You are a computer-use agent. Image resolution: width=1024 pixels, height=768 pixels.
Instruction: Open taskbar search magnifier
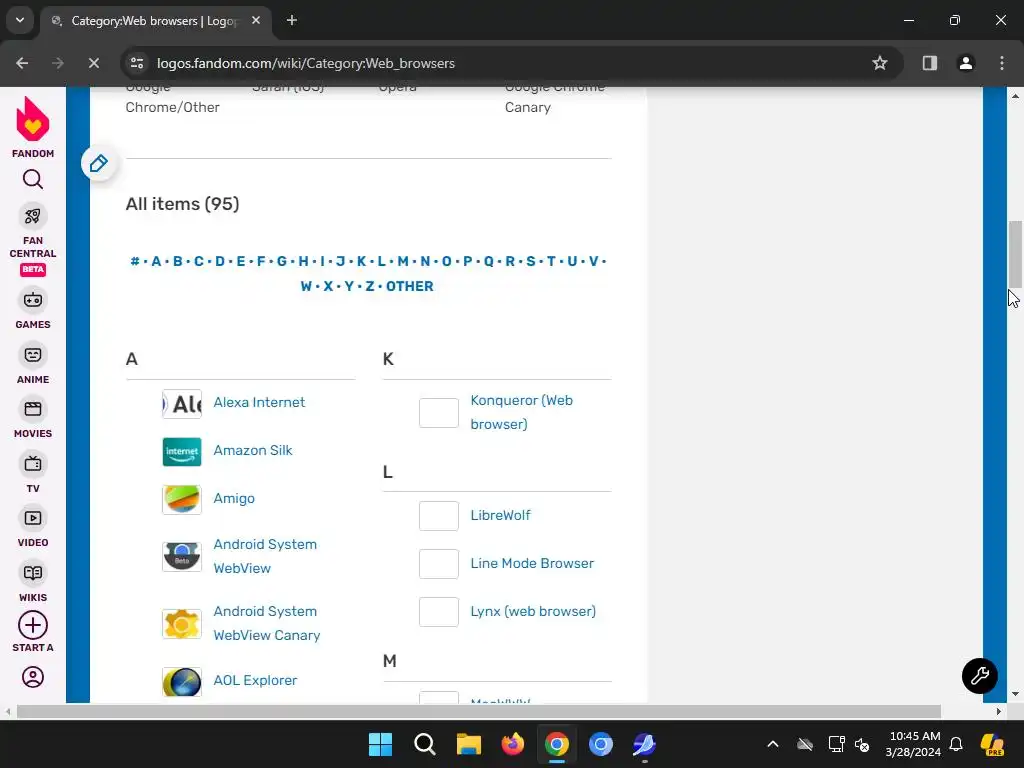click(x=424, y=744)
